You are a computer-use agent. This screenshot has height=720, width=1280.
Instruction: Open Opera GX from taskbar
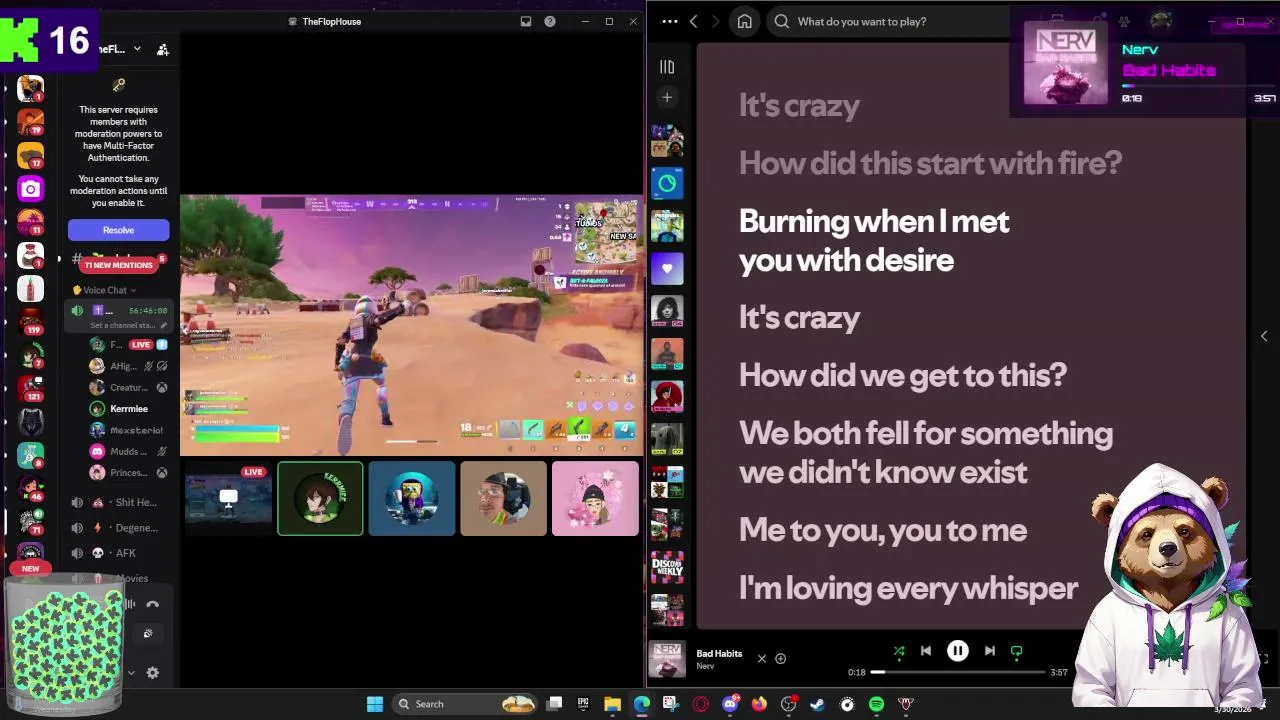point(700,704)
